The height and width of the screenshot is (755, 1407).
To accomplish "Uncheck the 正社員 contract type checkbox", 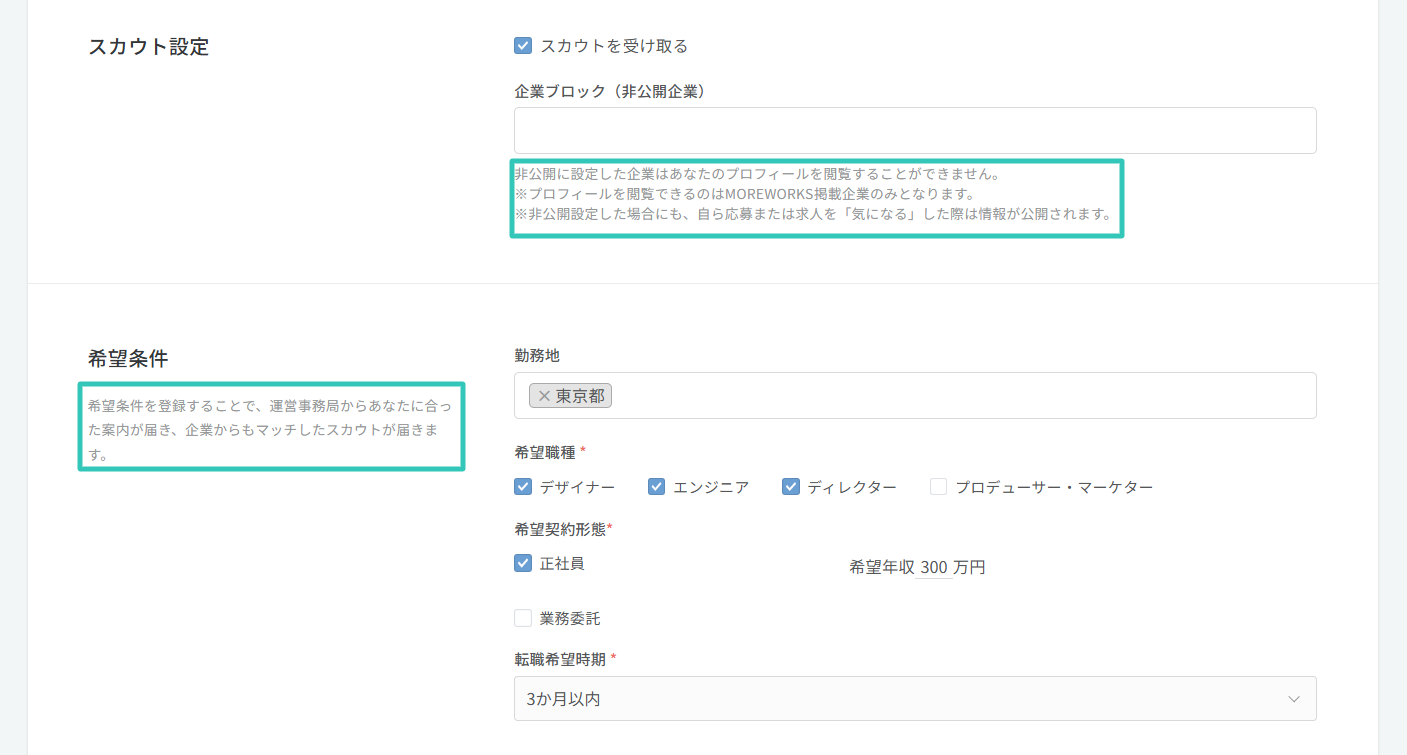I will (523, 563).
